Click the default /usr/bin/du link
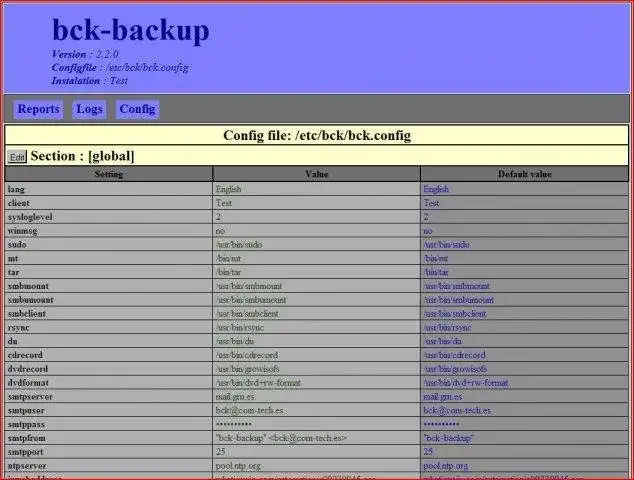Viewport: 634px width, 480px height. [x=442, y=341]
